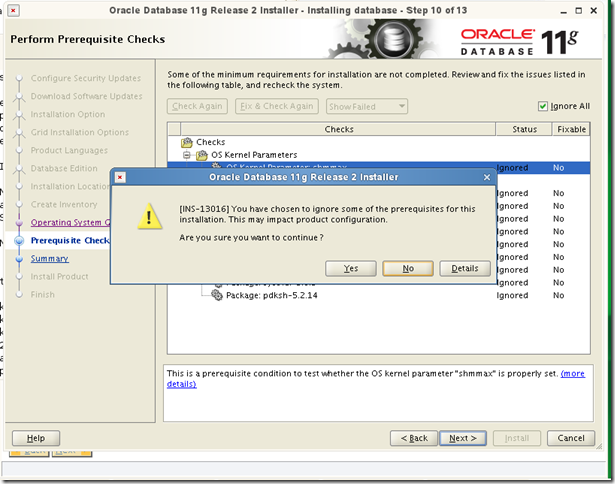Select the Package: pdksh-5.2.14 row
The height and width of the screenshot is (484, 615).
click(378, 295)
